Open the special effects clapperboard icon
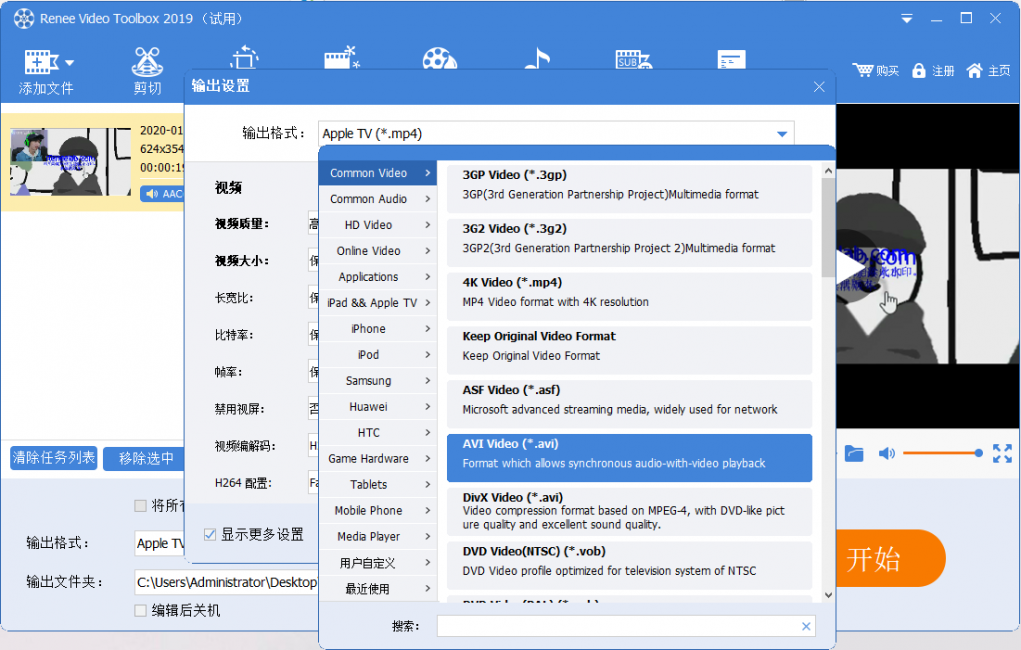The width and height of the screenshot is (1021, 650). coord(342,57)
